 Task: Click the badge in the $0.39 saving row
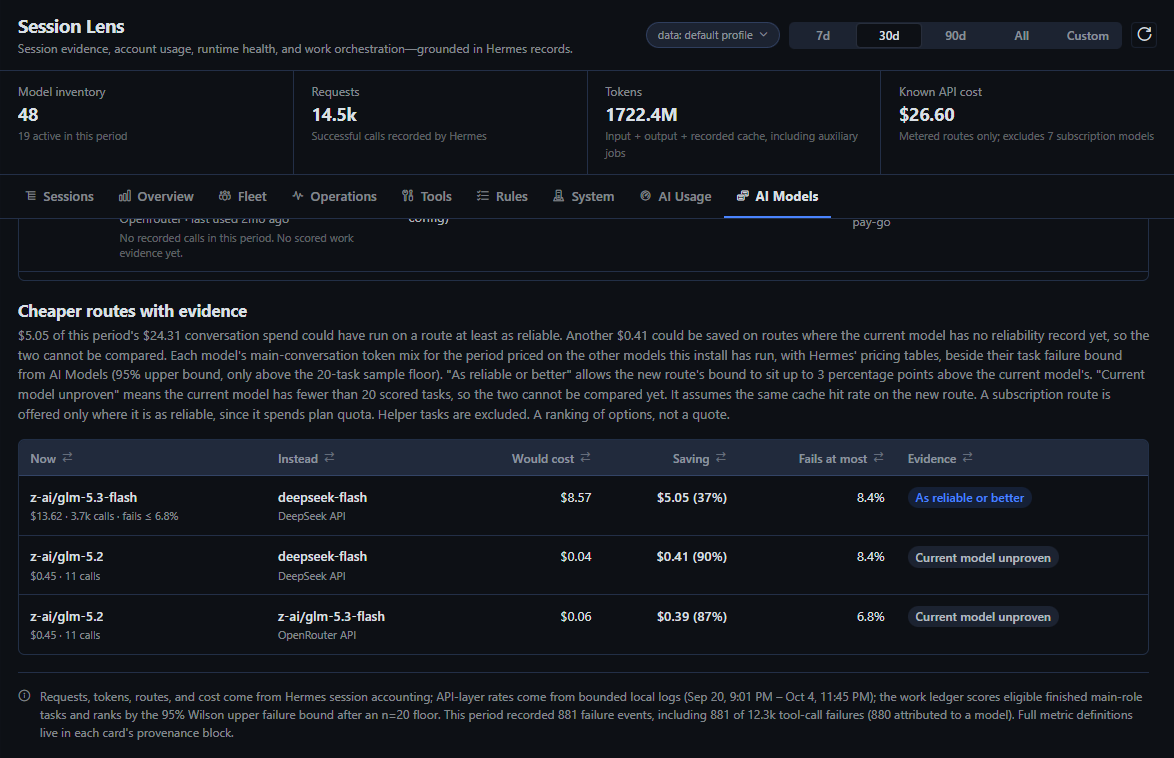coord(982,616)
